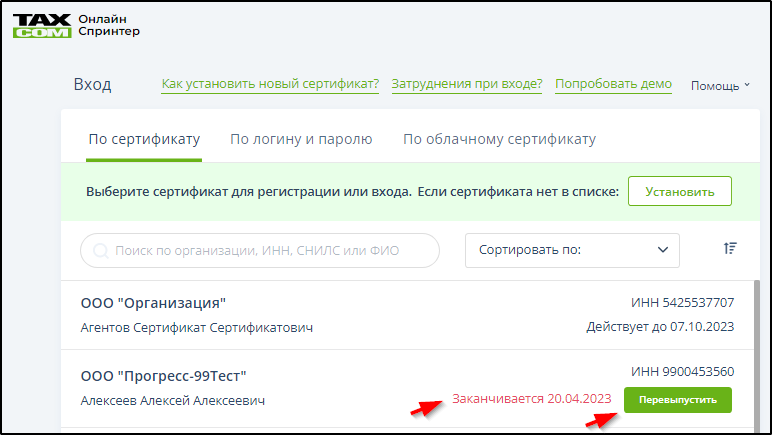This screenshot has width=772, height=435.
Task: Select the По облачному сертификату tab
Action: [x=499, y=139]
